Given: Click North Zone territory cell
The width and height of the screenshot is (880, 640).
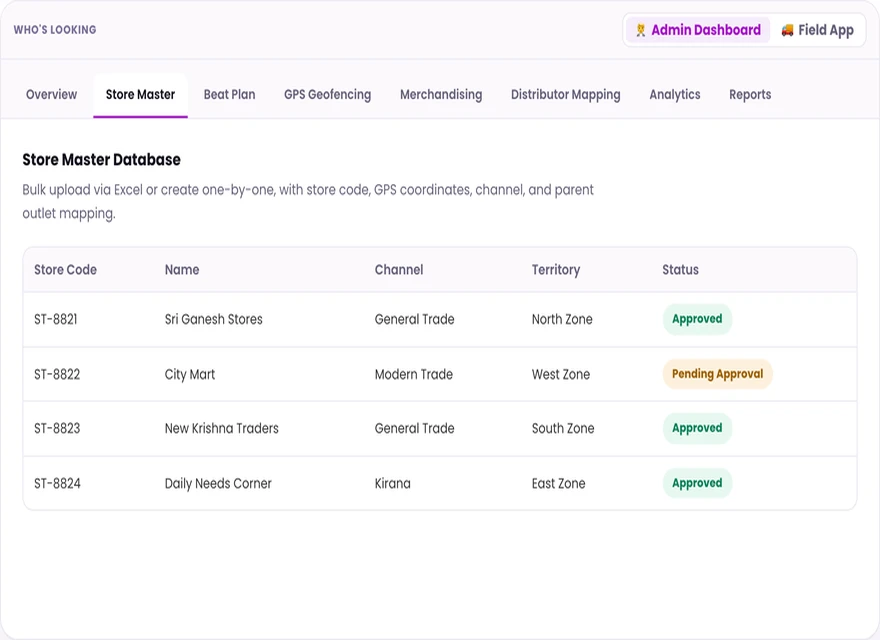Looking at the screenshot, I should point(562,319).
